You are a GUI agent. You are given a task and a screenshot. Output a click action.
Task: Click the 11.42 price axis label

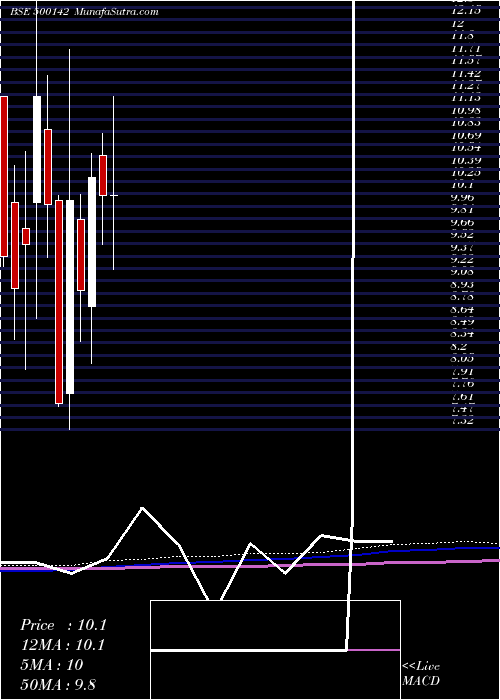pyautogui.click(x=466, y=73)
